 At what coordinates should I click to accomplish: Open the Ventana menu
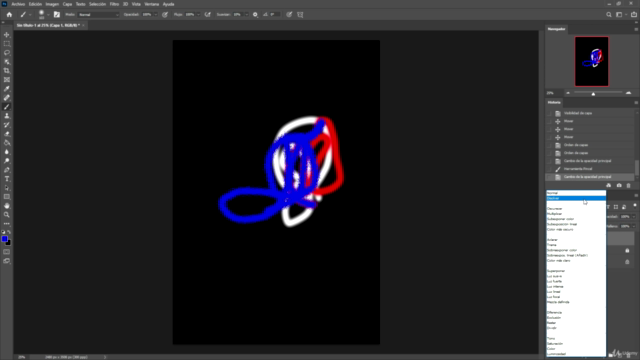(x=151, y=4)
